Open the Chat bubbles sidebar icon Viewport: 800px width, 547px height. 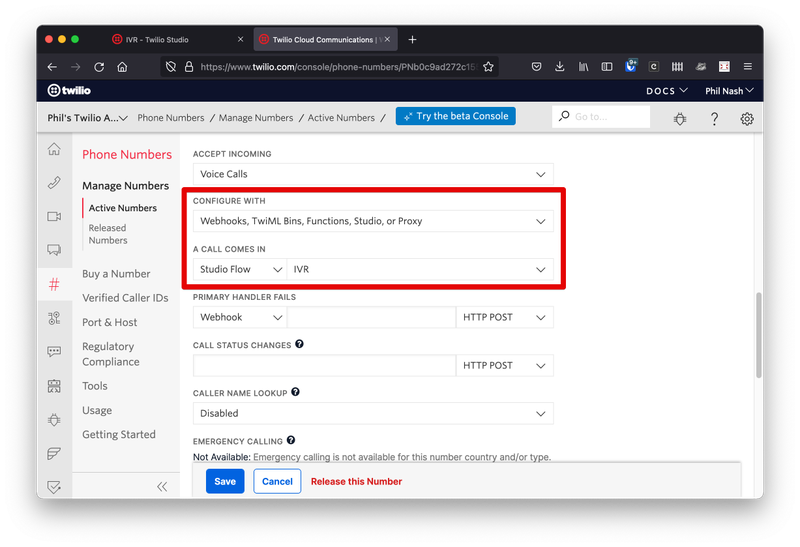[54, 250]
